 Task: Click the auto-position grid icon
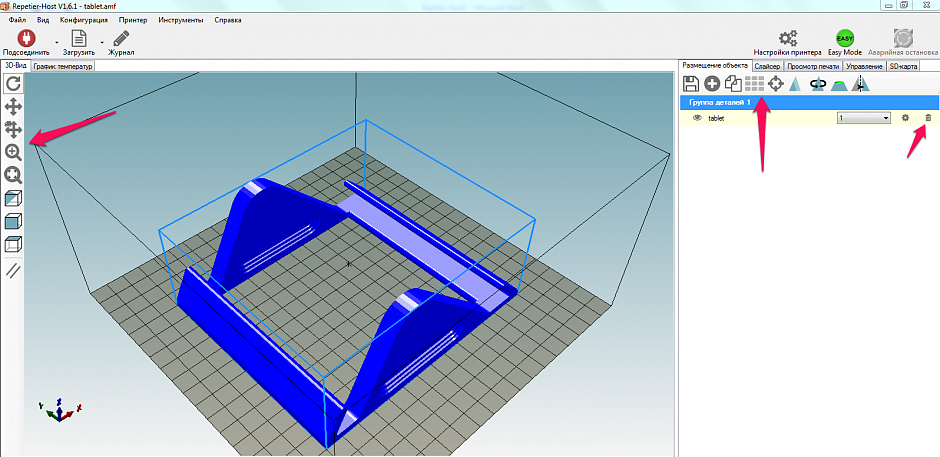pos(754,84)
